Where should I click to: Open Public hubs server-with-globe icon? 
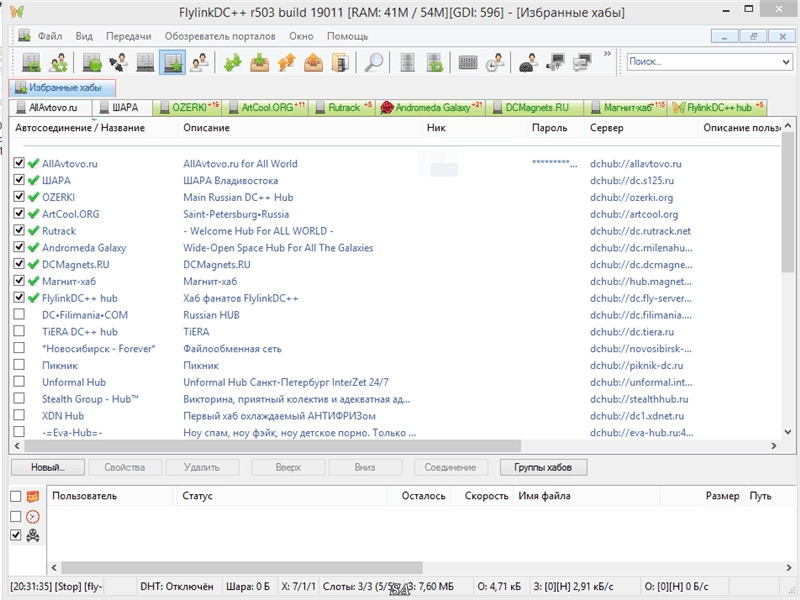[x=92, y=62]
